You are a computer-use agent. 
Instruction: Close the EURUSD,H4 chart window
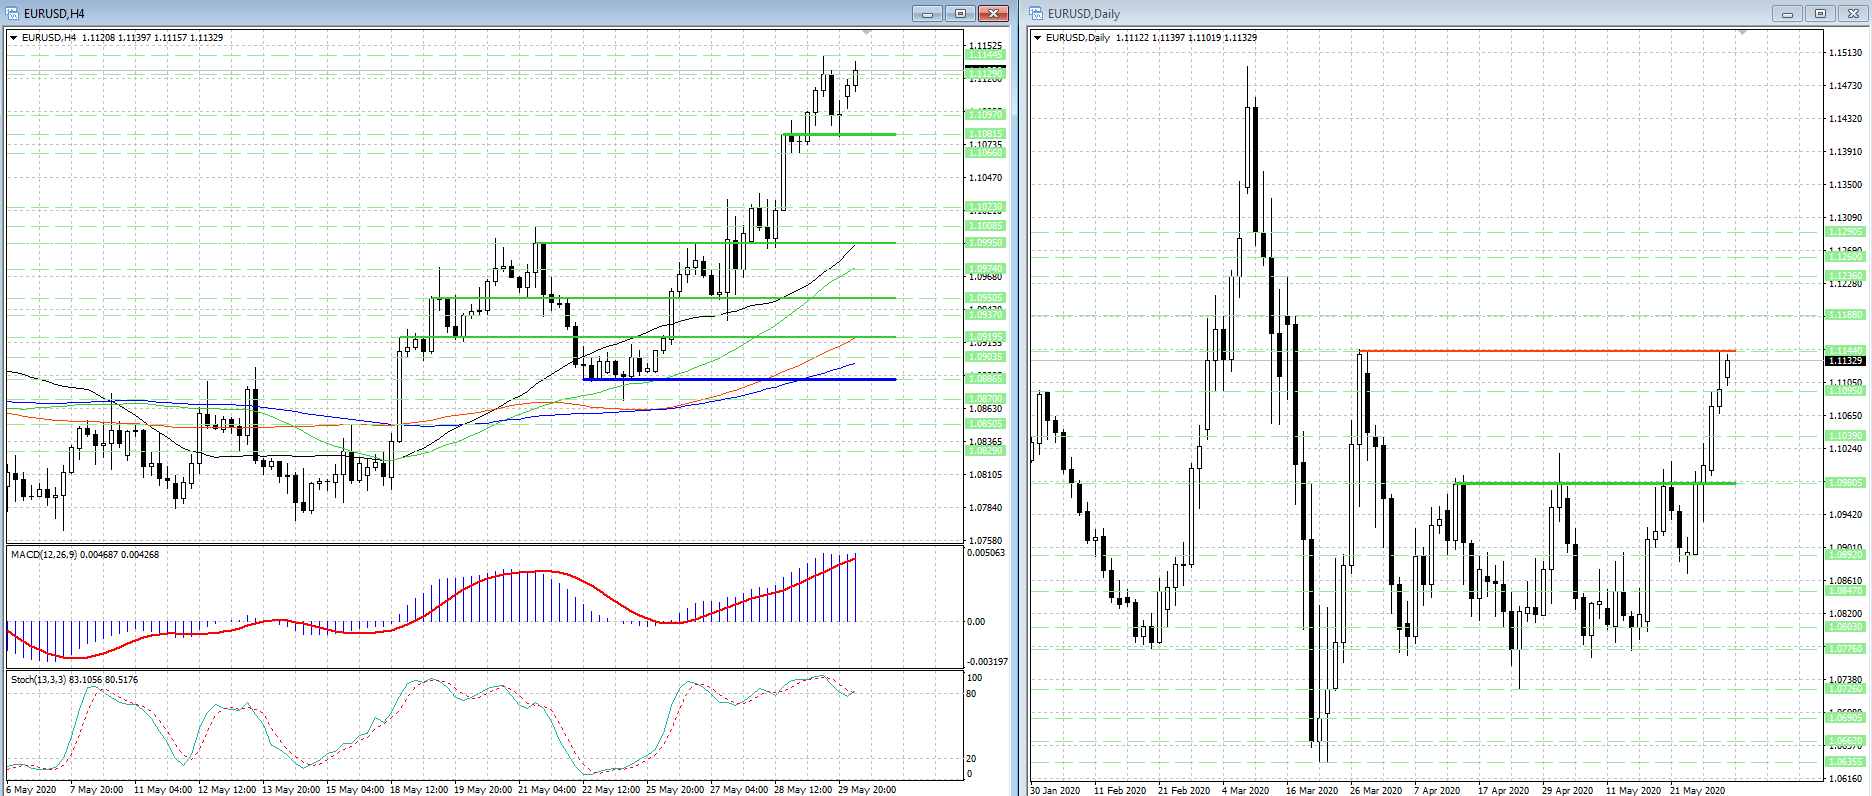[993, 13]
